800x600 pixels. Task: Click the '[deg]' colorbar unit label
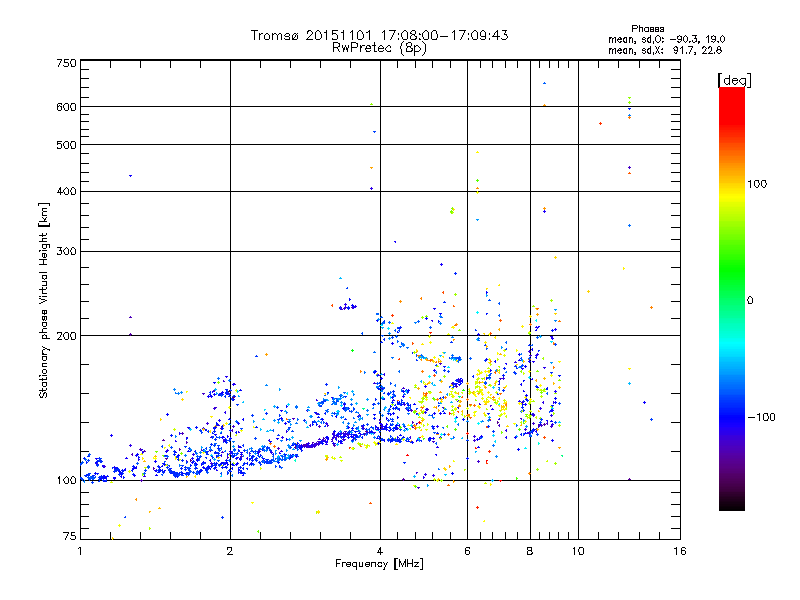pos(734,80)
